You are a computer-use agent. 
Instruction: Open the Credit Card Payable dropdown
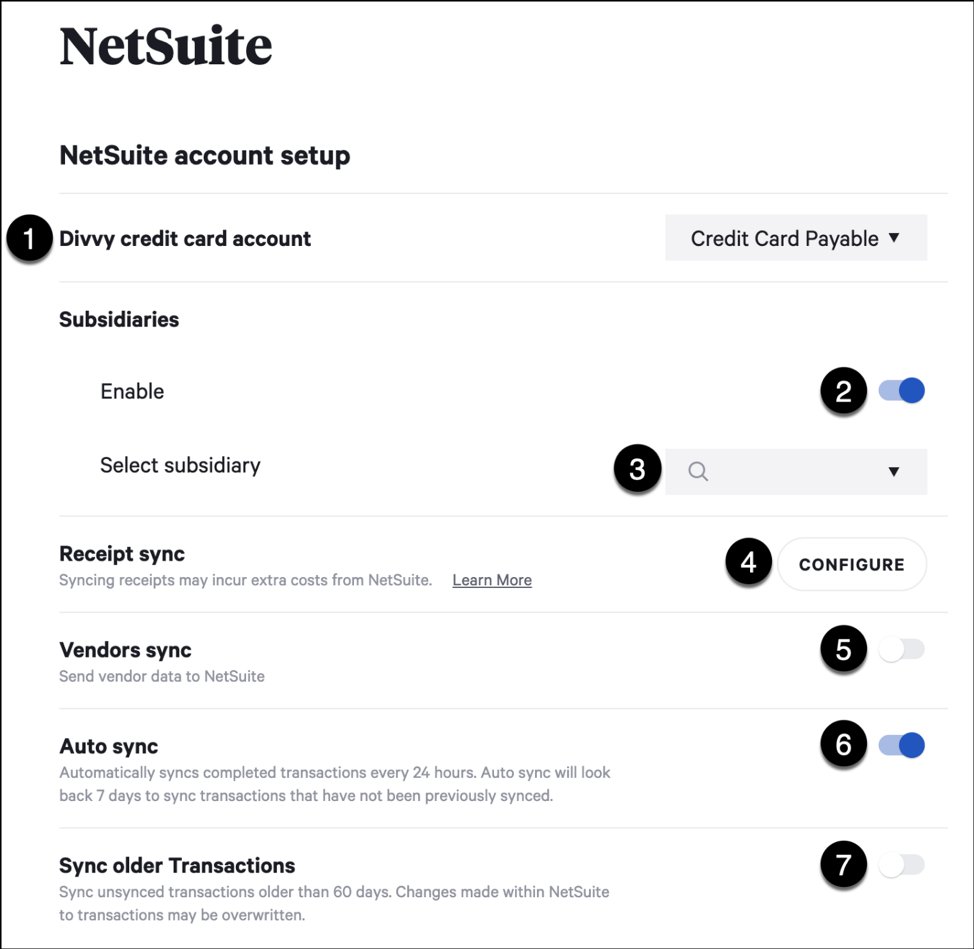(x=796, y=239)
